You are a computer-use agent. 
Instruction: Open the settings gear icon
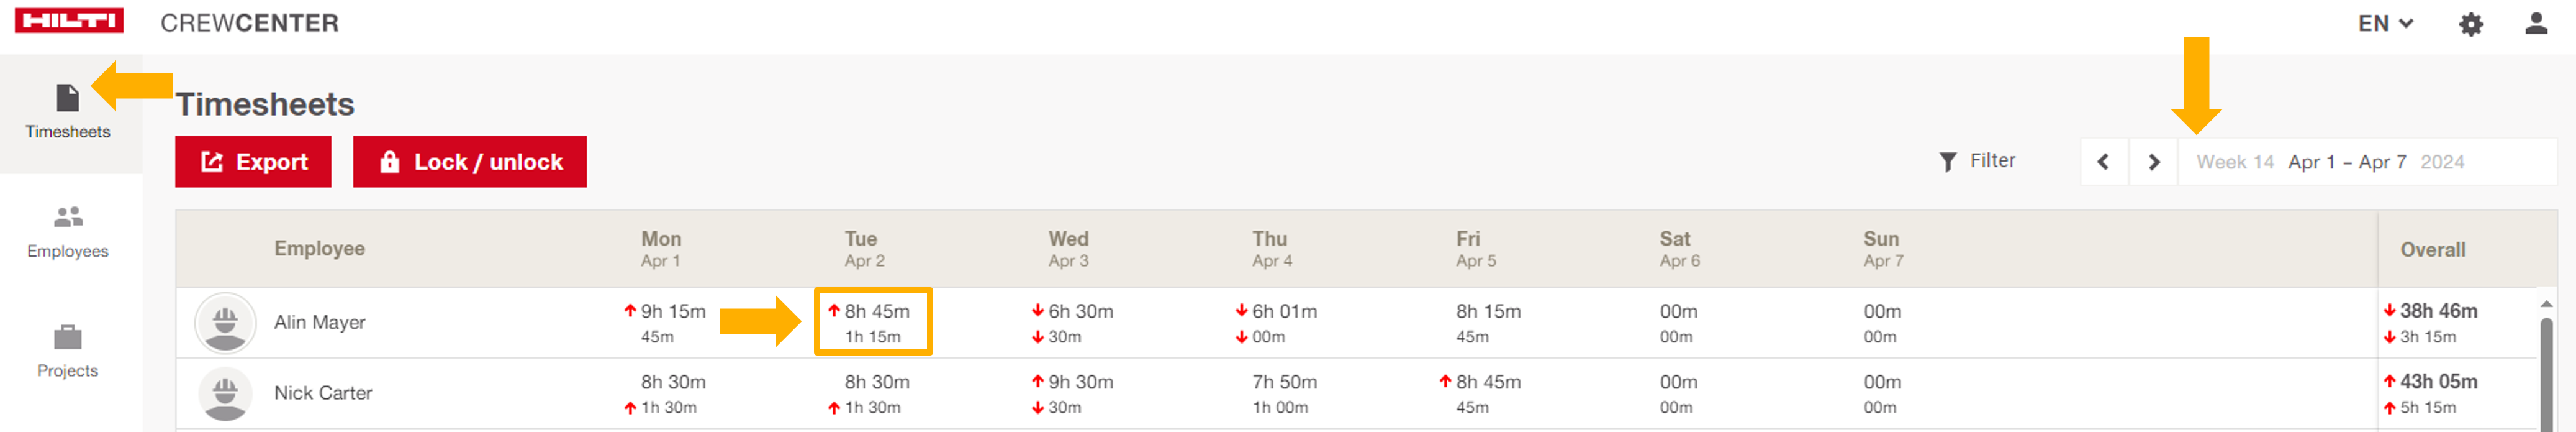tap(2470, 24)
